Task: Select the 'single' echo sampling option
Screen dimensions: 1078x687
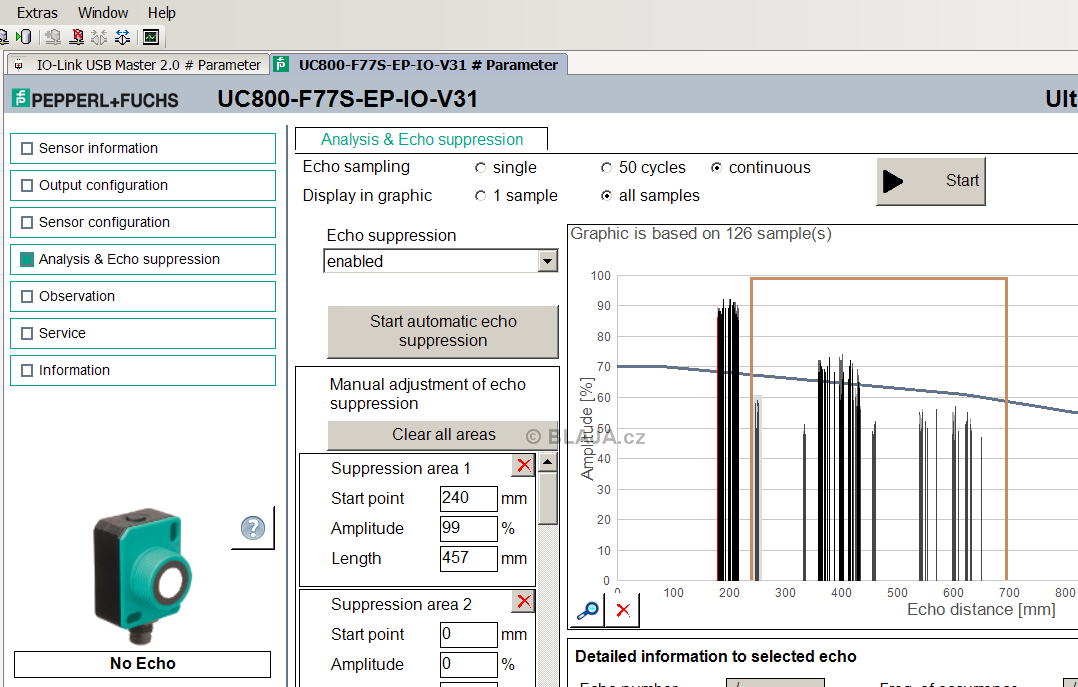Action: tap(481, 168)
